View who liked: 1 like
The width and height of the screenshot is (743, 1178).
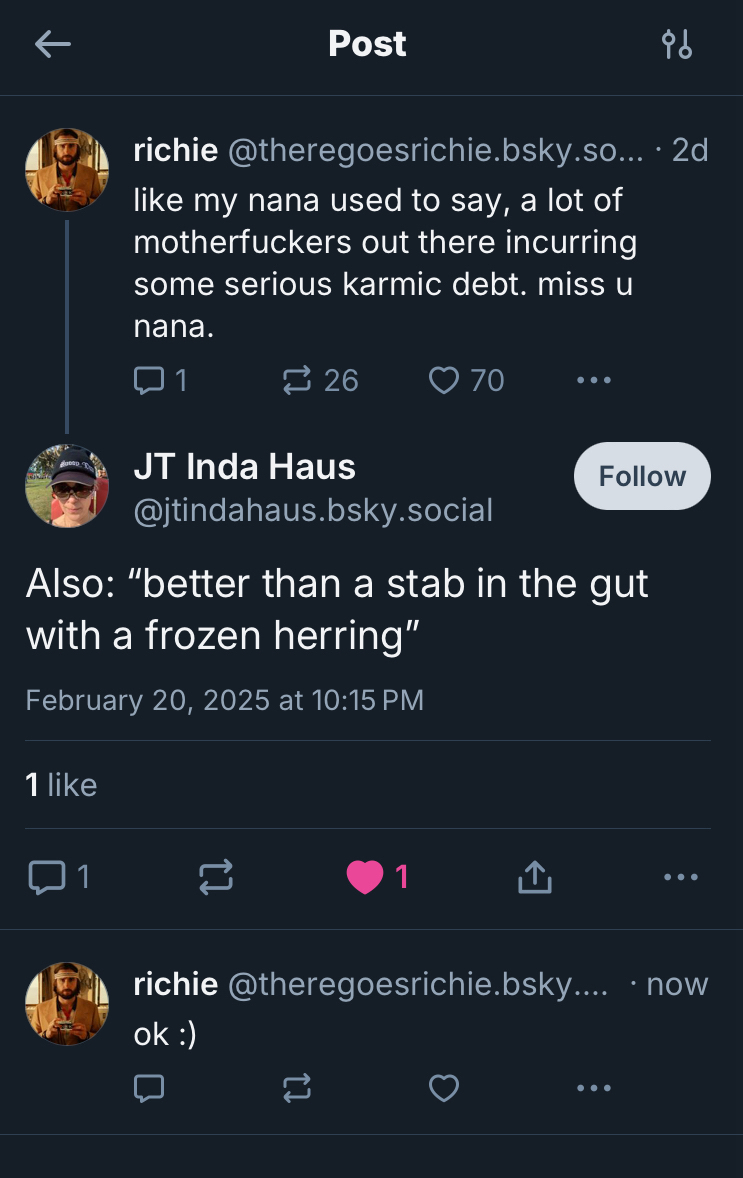(61, 785)
